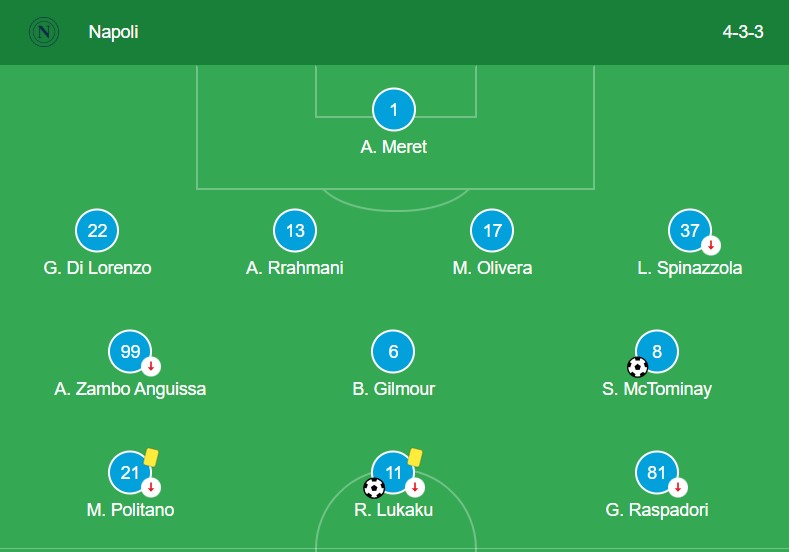Screen dimensions: 789x552
Task: Select goalkeeper number 1 shirt circle
Action: click(x=394, y=109)
